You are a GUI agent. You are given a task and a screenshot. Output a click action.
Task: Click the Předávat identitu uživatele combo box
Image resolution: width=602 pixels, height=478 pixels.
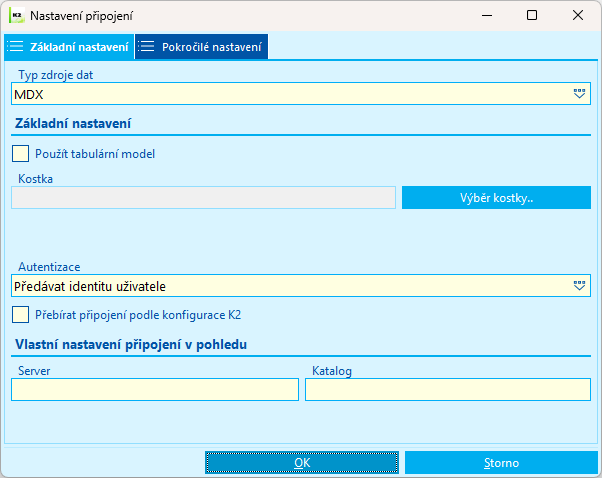[x=290, y=286]
